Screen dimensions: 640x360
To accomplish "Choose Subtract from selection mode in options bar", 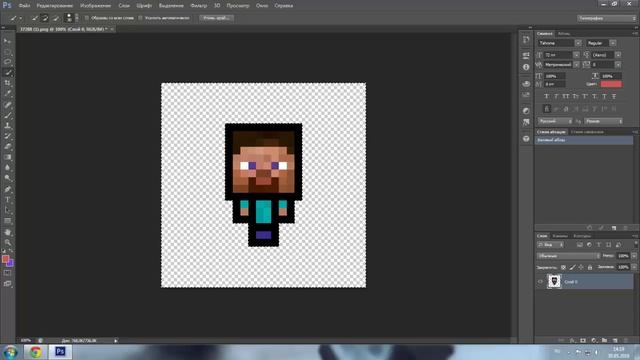I will [56, 18].
